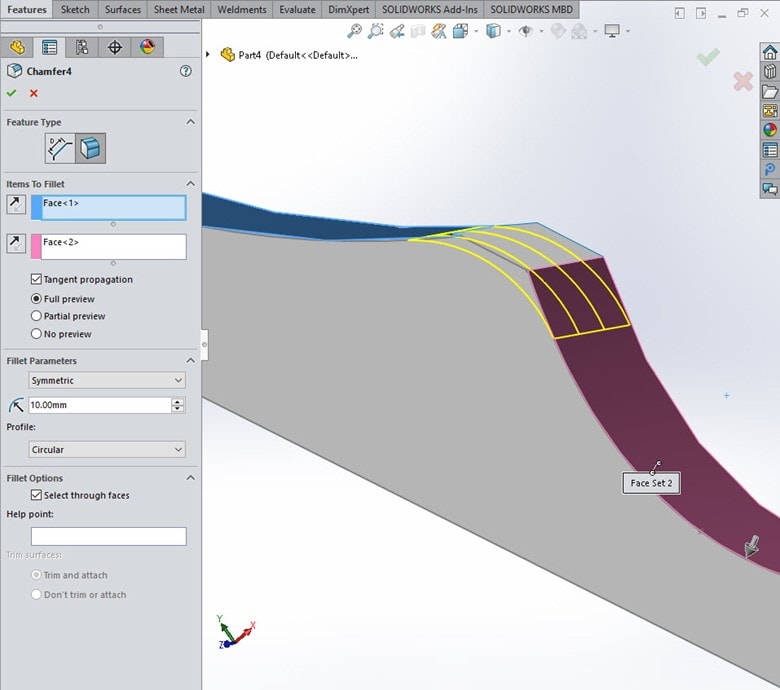780x690 pixels.
Task: Open the DimXpertManager crosshair tab
Action: tap(115, 47)
